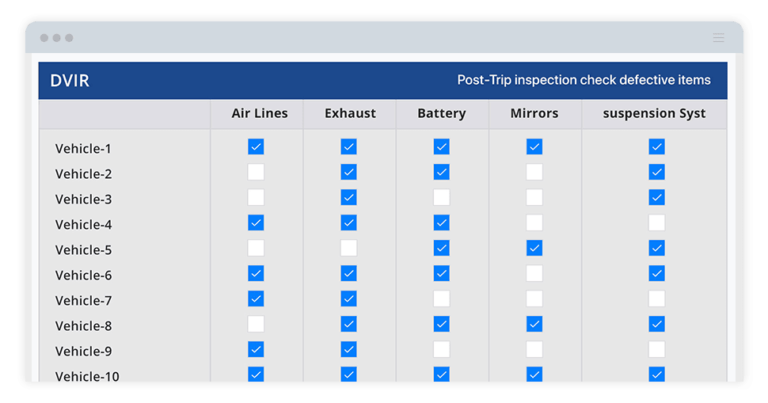
Task: Open the hamburger menu icon in title bar
Action: pos(718,38)
